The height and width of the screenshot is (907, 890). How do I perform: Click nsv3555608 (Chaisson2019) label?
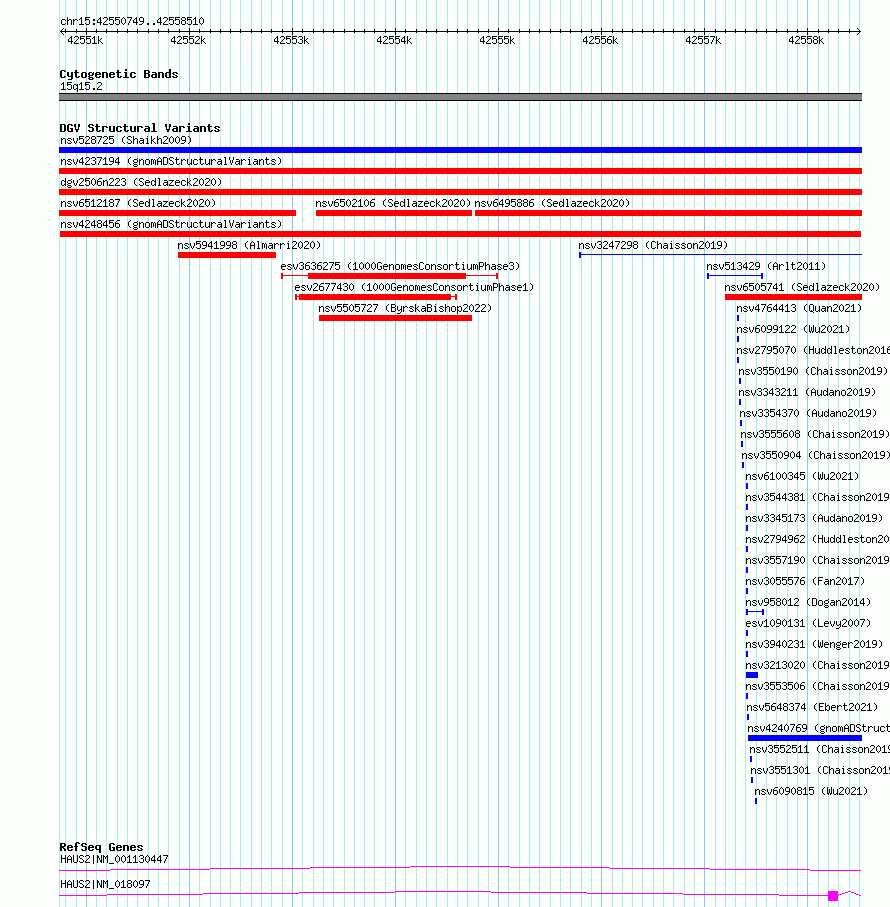[815, 434]
